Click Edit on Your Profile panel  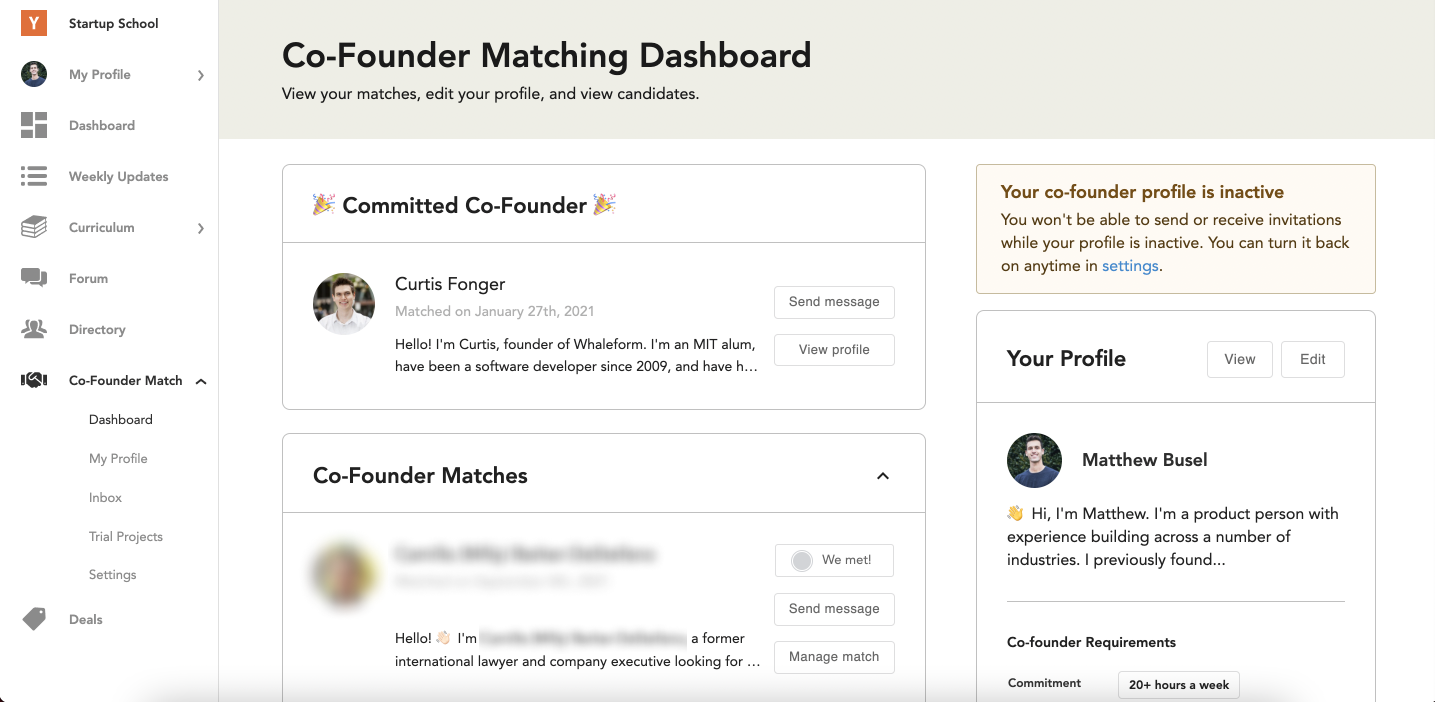point(1312,359)
